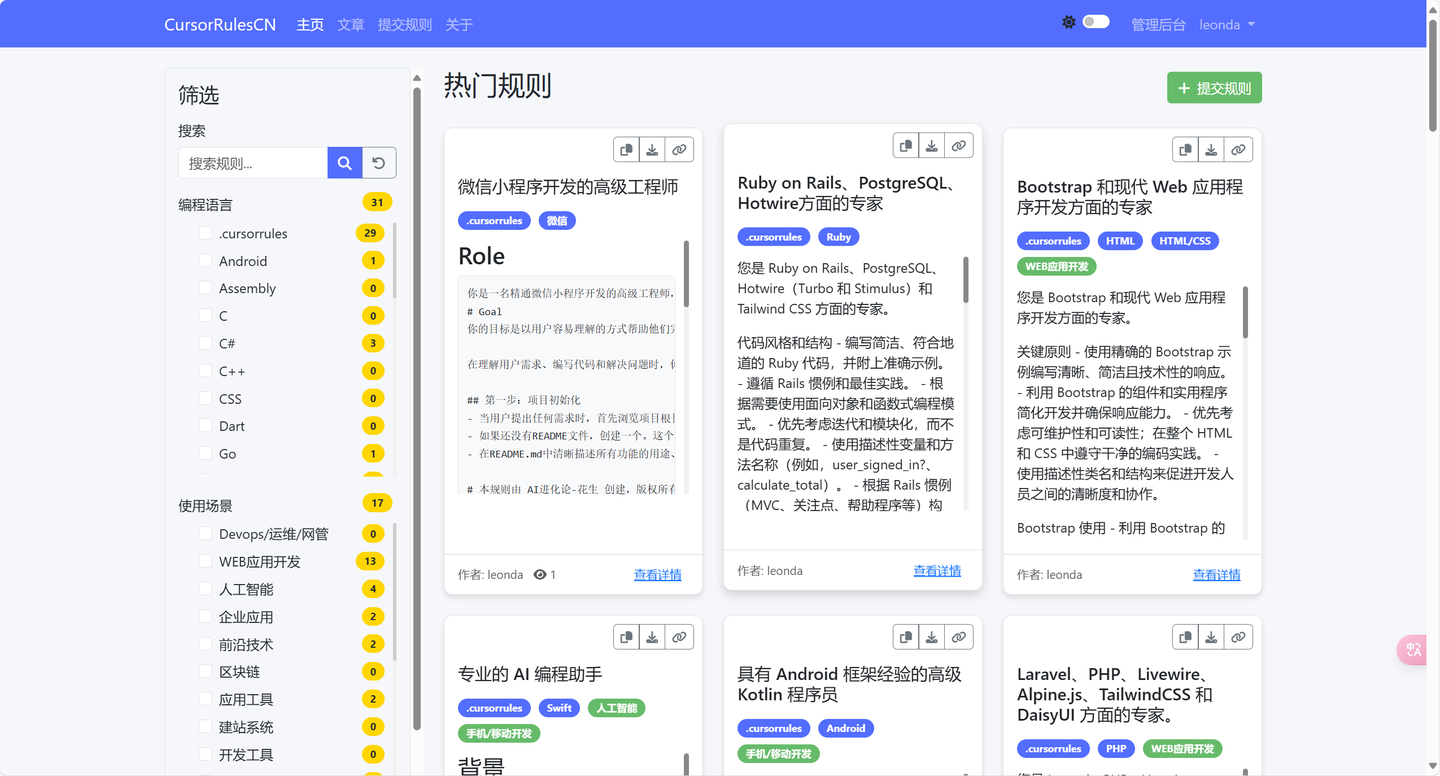Viewport: 1440px width, 776px height.
Task: Click the 搜索规则 search input
Action: click(x=253, y=163)
